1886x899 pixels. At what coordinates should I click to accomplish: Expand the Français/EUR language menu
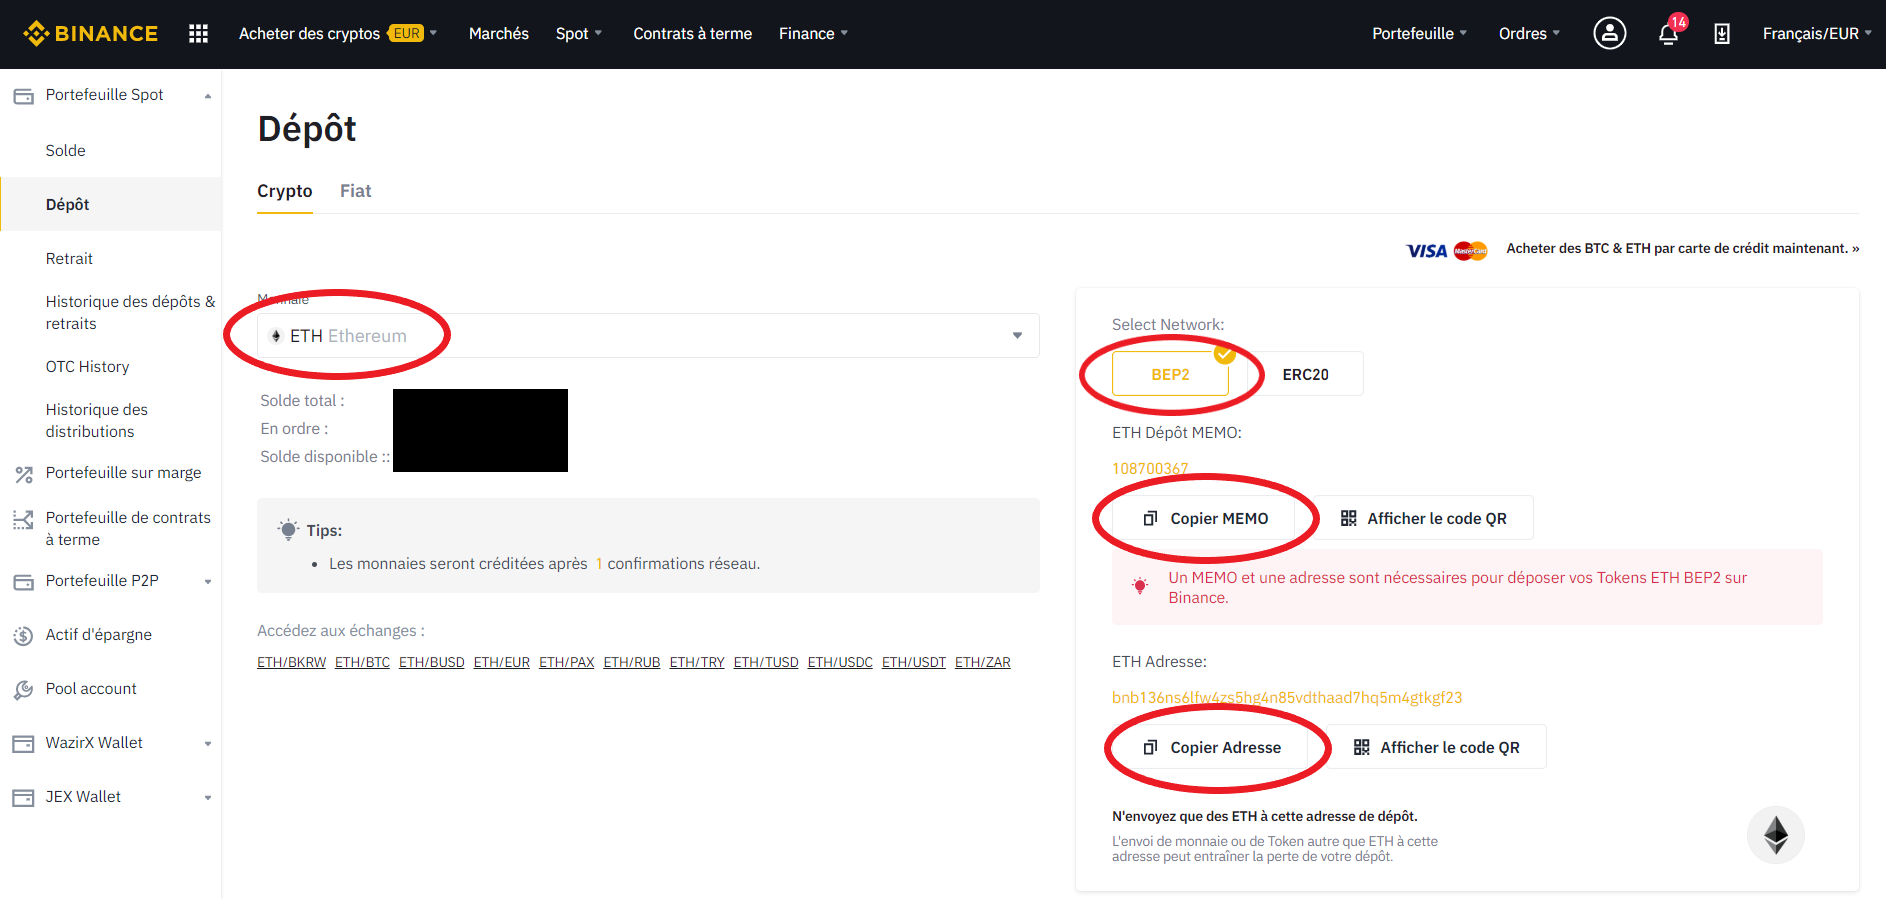coord(1816,34)
